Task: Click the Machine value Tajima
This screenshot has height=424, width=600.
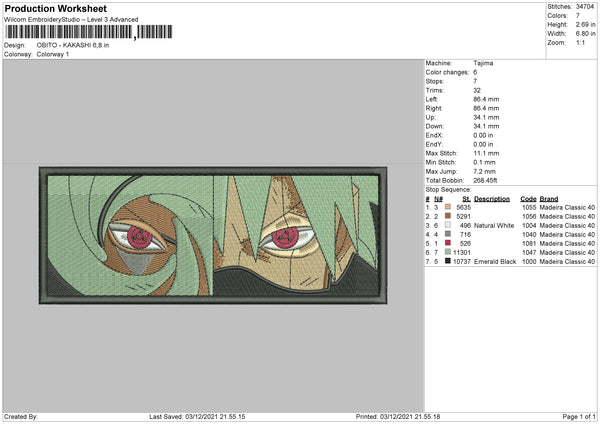Action: pyautogui.click(x=483, y=63)
